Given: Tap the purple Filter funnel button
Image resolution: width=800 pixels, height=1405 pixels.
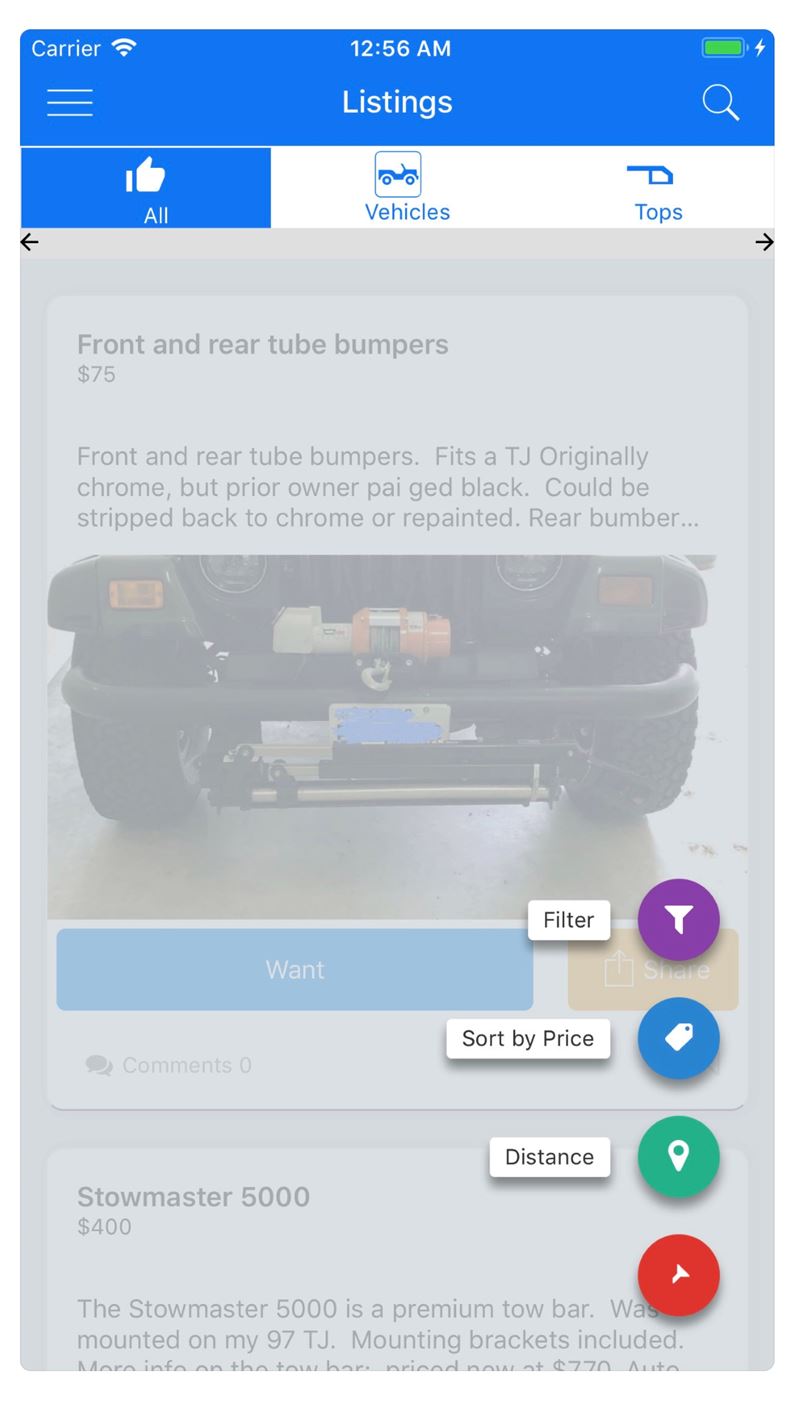Looking at the screenshot, I should [679, 920].
